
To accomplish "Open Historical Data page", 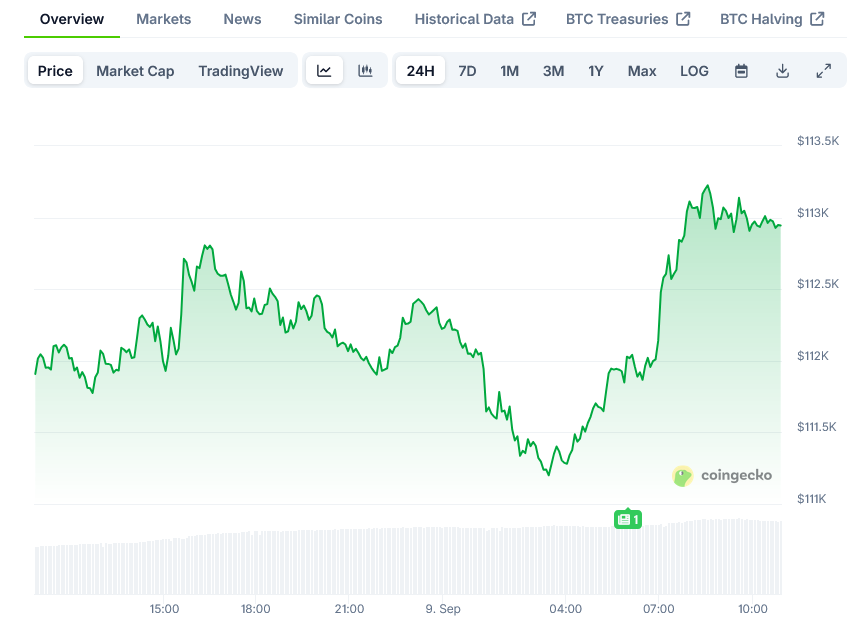I will 475,19.
